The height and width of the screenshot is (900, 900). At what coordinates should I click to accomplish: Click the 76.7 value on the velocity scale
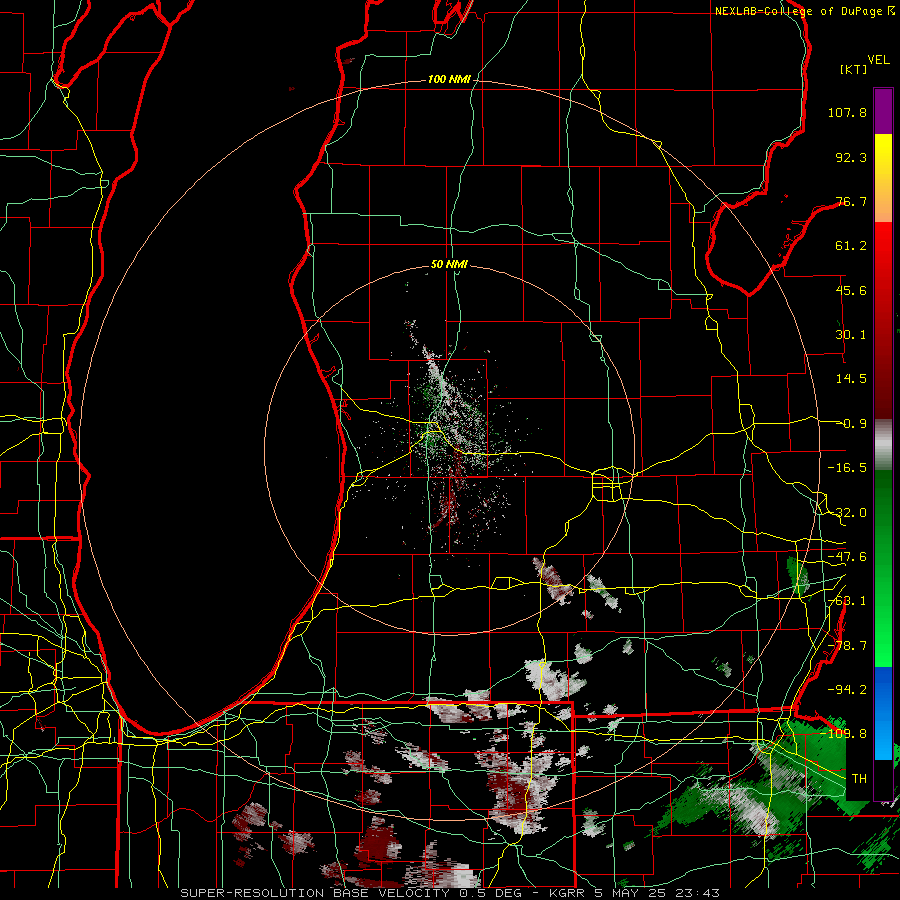pyautogui.click(x=851, y=201)
